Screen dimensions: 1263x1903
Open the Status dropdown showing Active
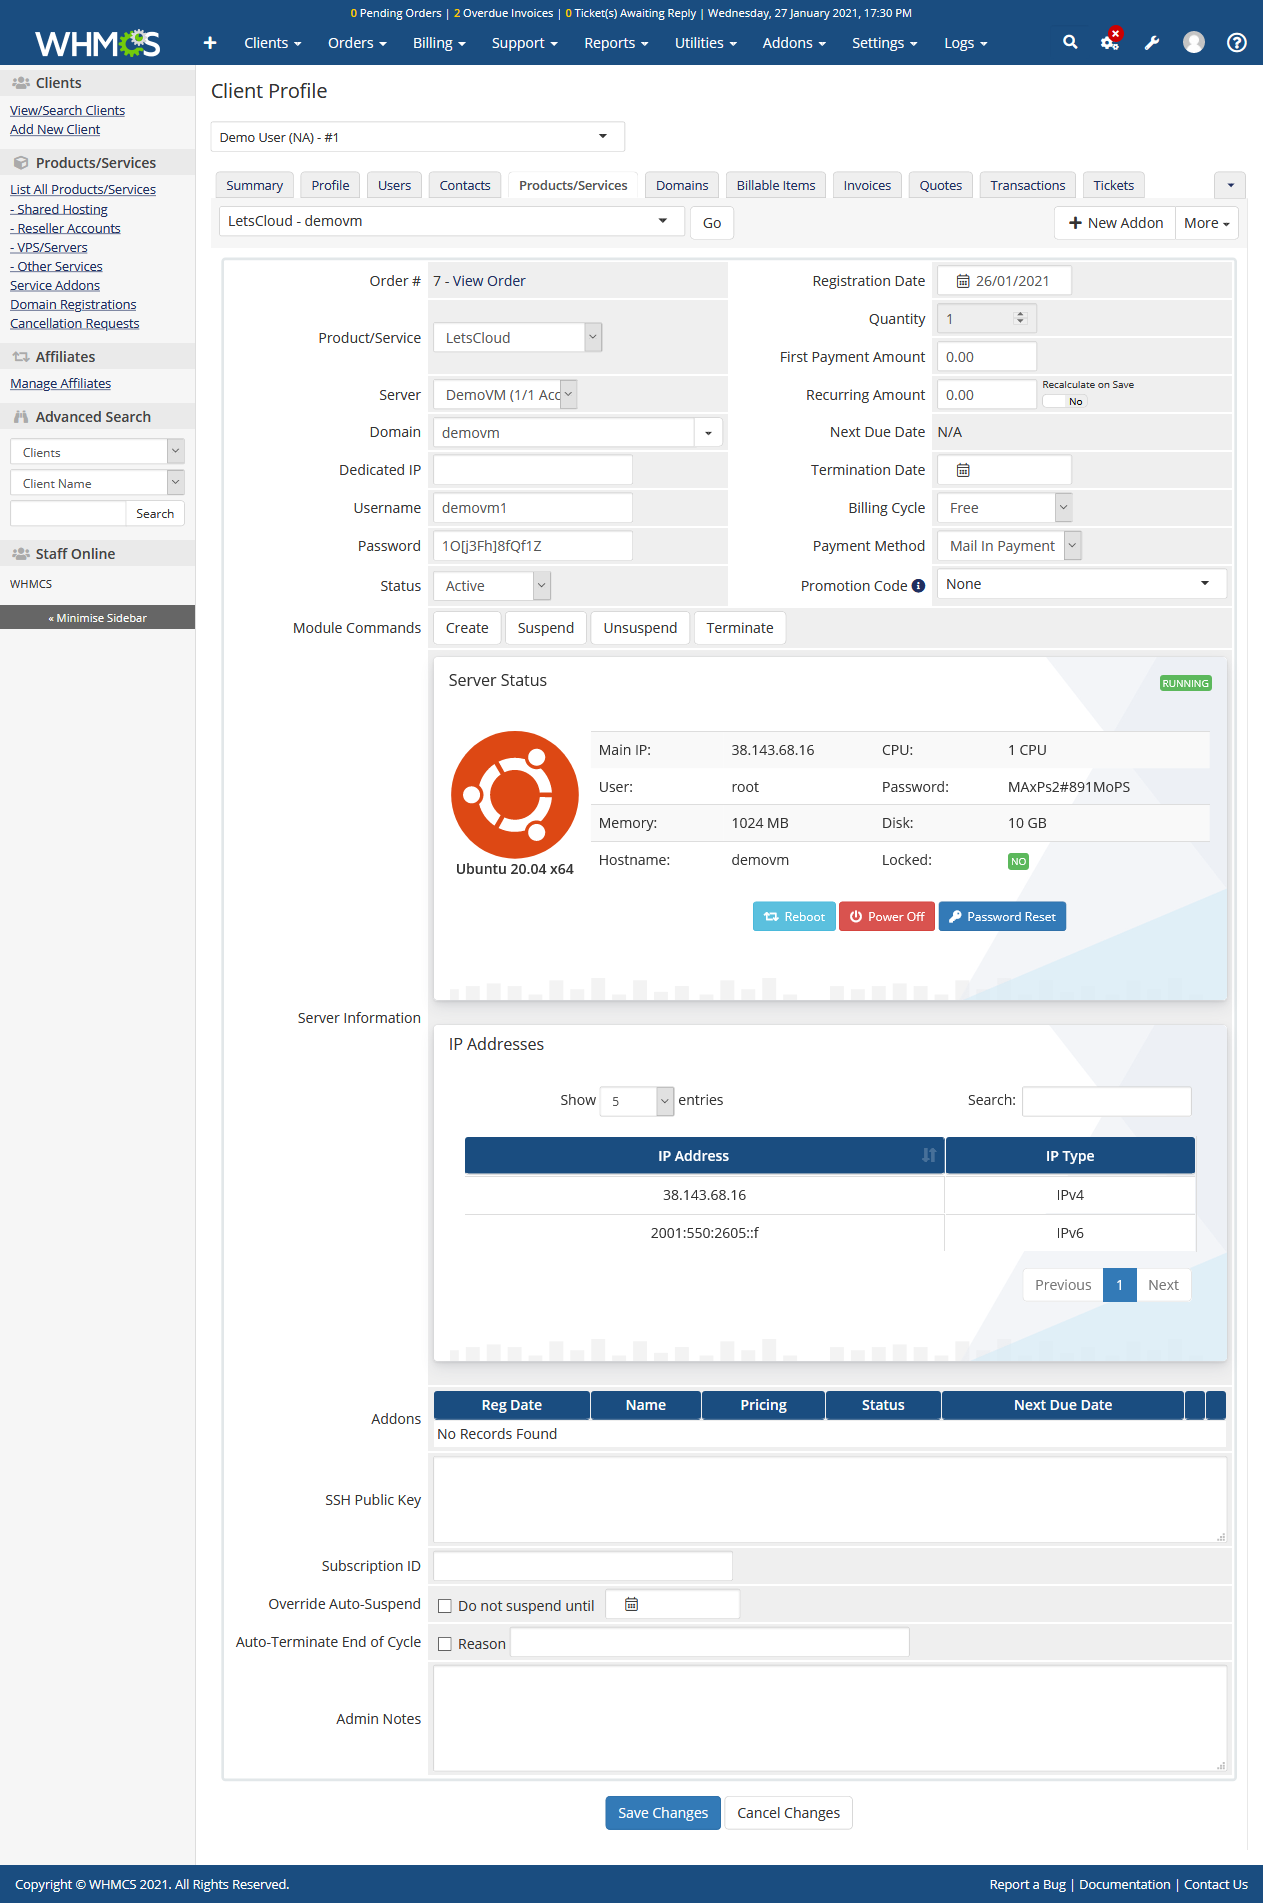(492, 586)
